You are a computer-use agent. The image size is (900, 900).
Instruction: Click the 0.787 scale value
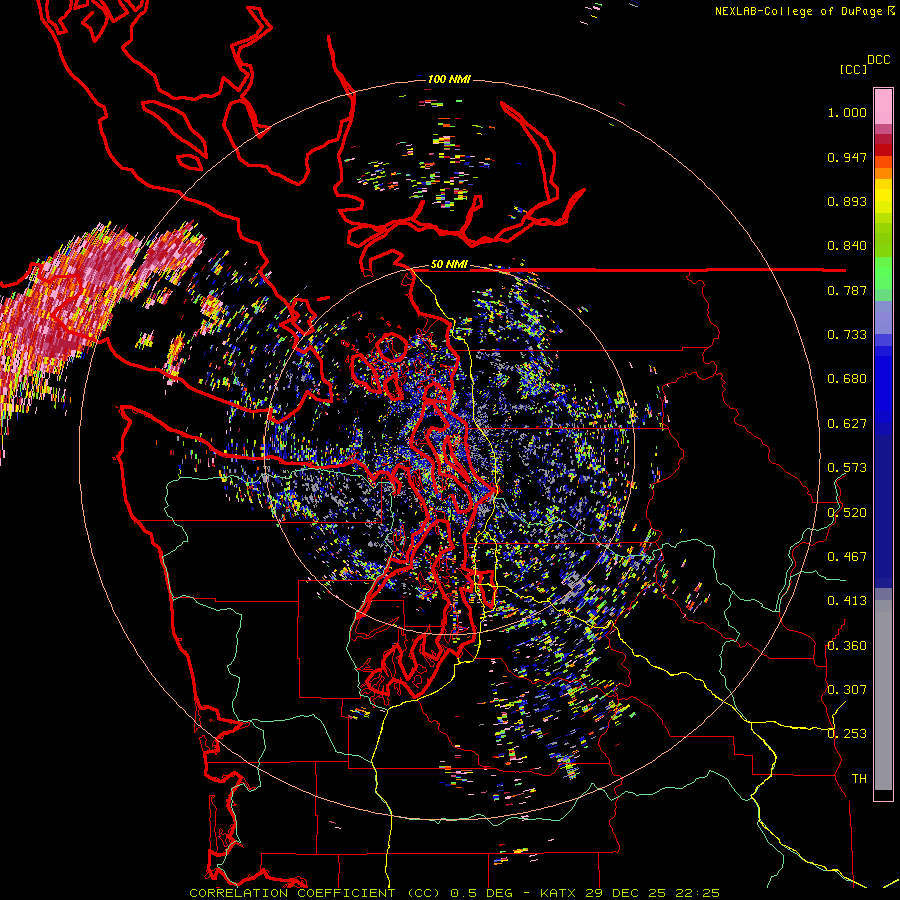pos(847,290)
